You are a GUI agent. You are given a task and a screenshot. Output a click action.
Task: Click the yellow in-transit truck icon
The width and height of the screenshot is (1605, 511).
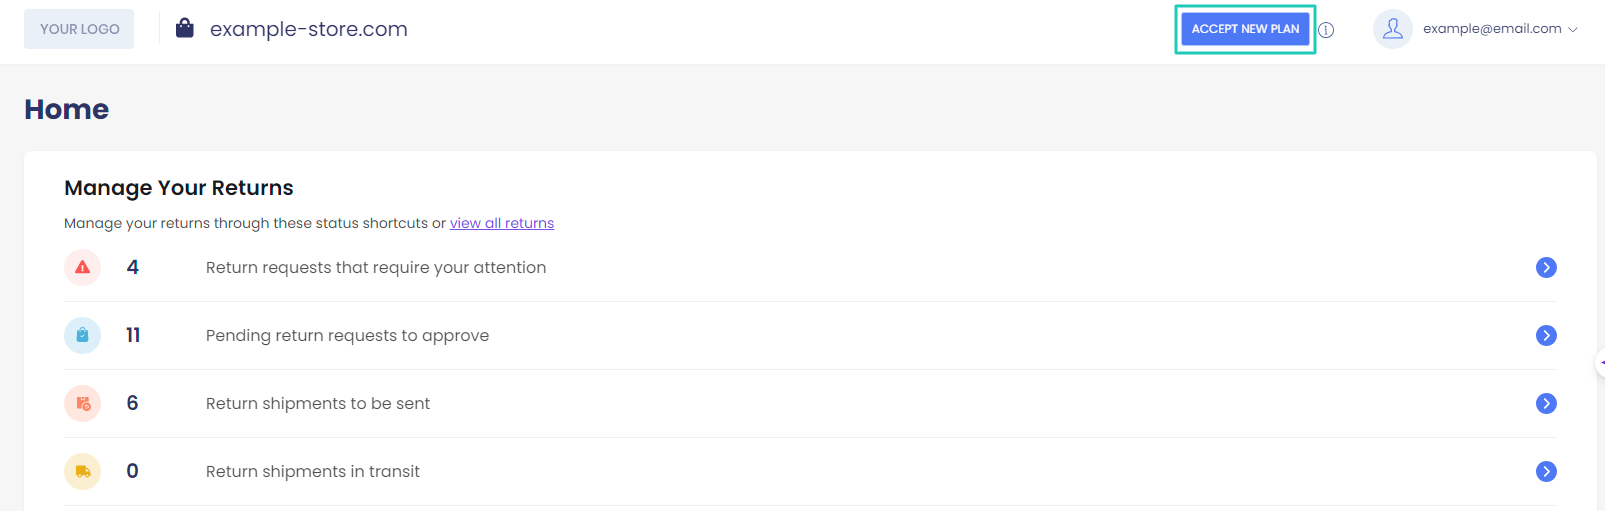(x=82, y=471)
